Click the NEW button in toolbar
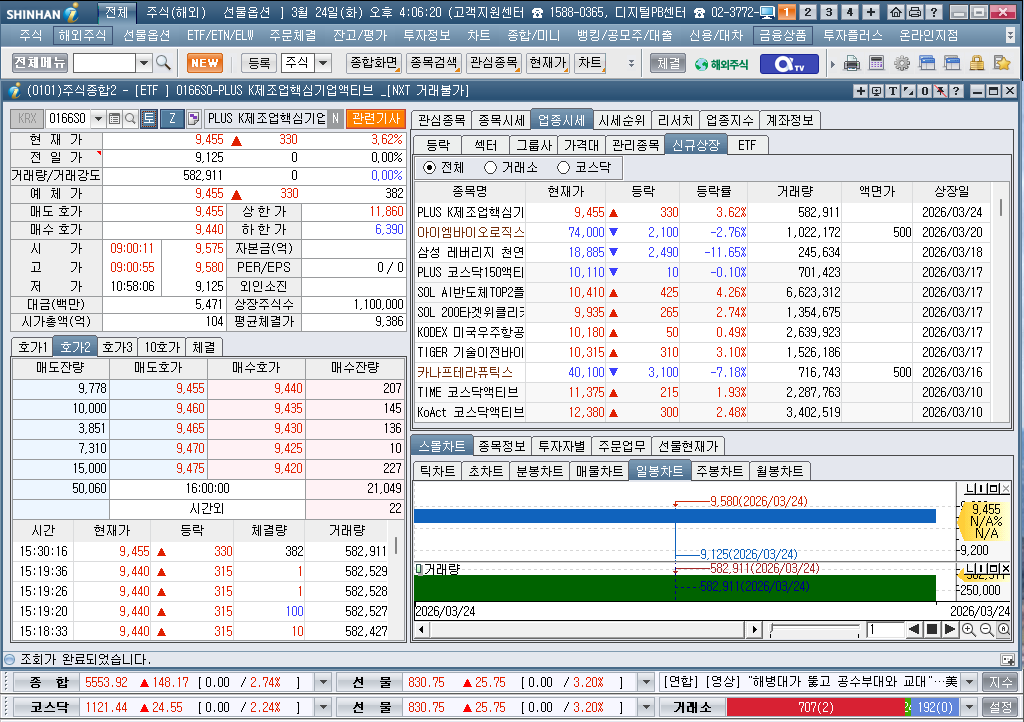 pos(204,63)
